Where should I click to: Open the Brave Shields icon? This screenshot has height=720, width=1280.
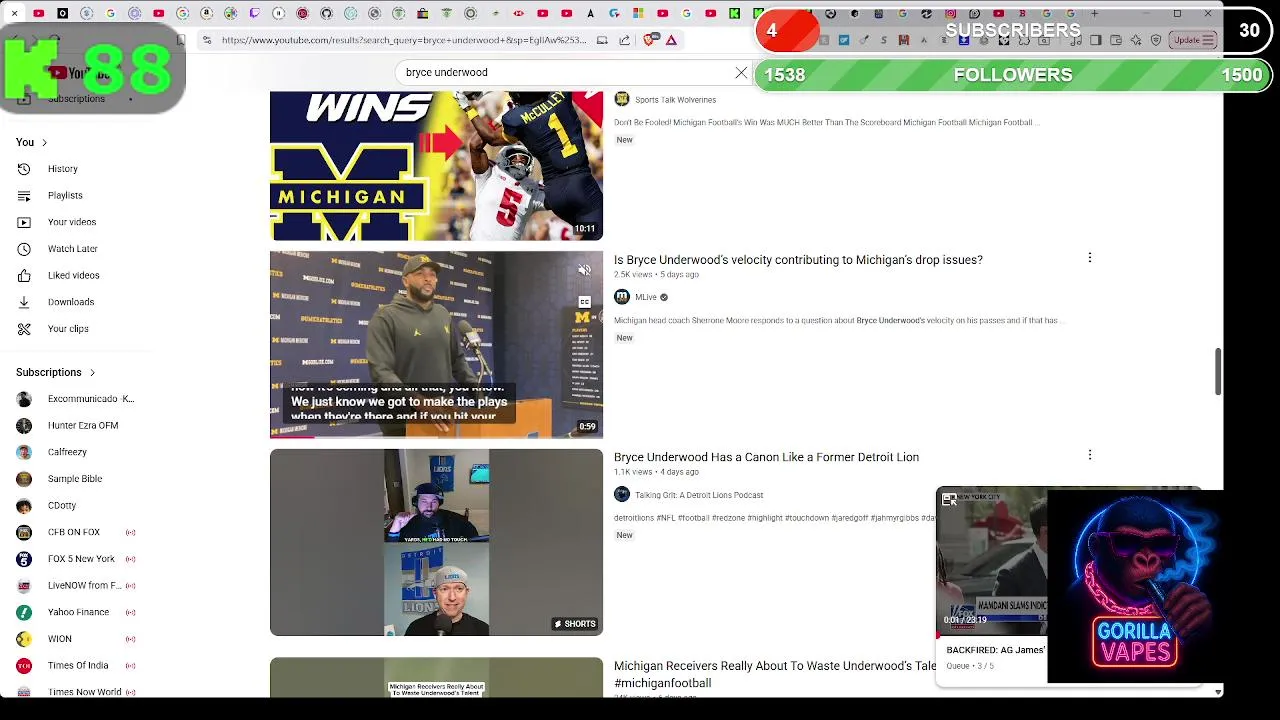(650, 40)
